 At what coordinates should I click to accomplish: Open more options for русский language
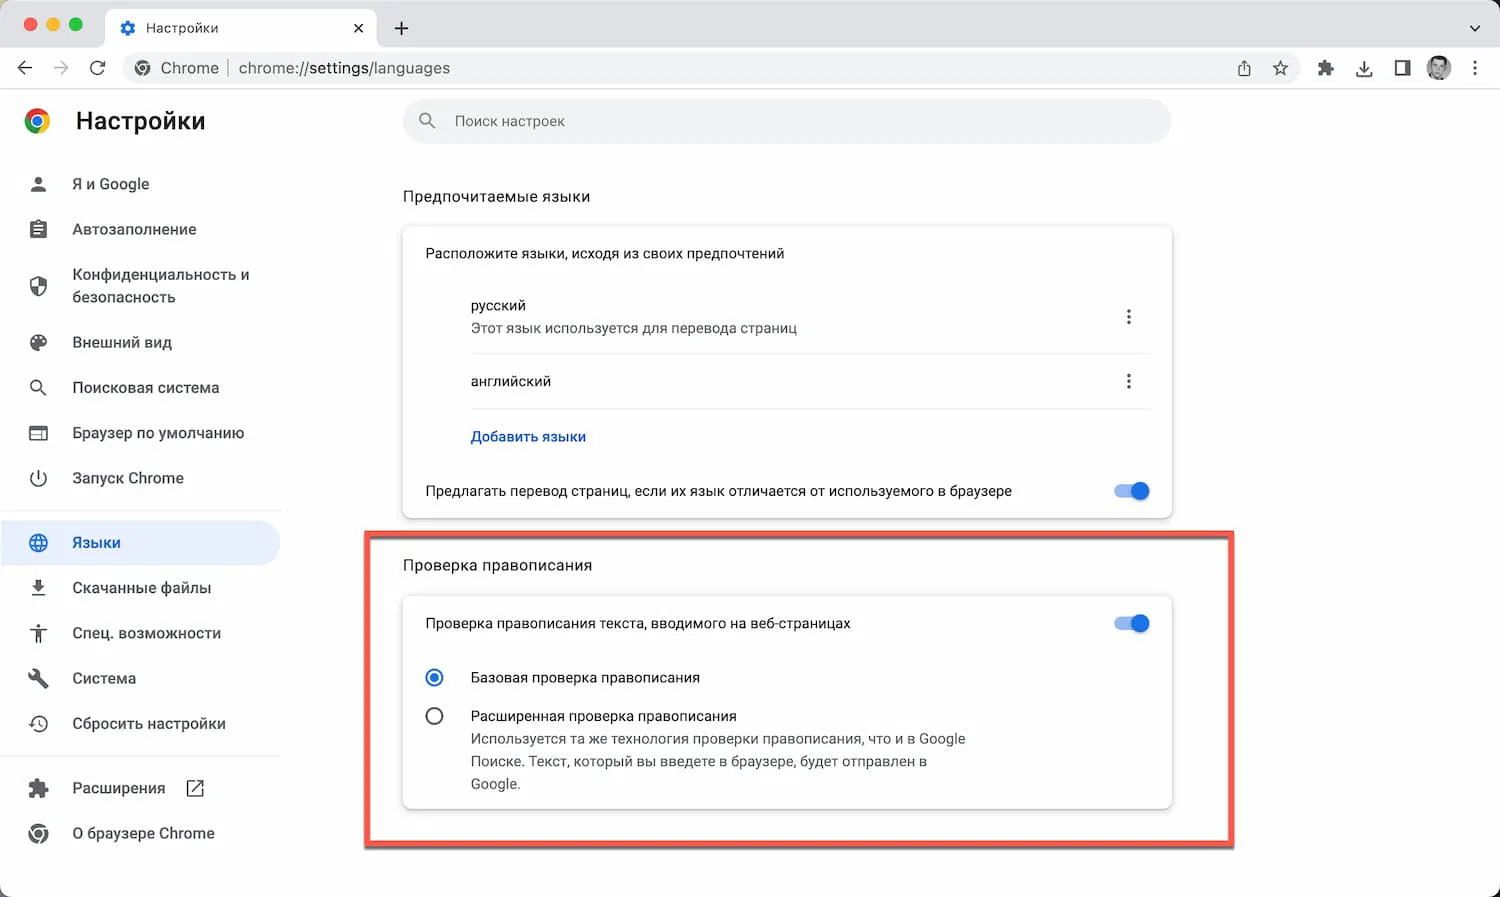[x=1129, y=317]
